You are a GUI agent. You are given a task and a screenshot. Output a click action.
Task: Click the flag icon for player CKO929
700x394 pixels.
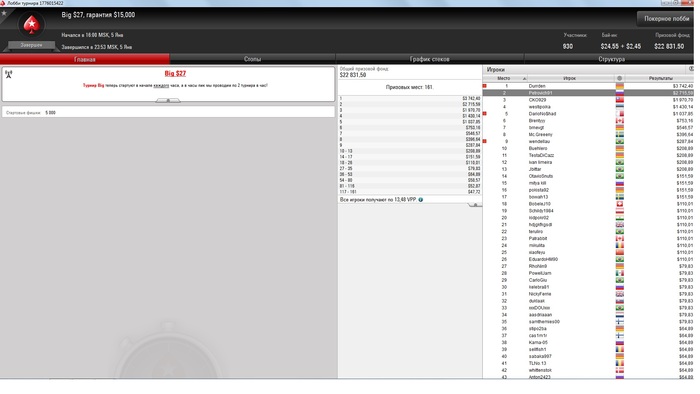[x=620, y=100]
